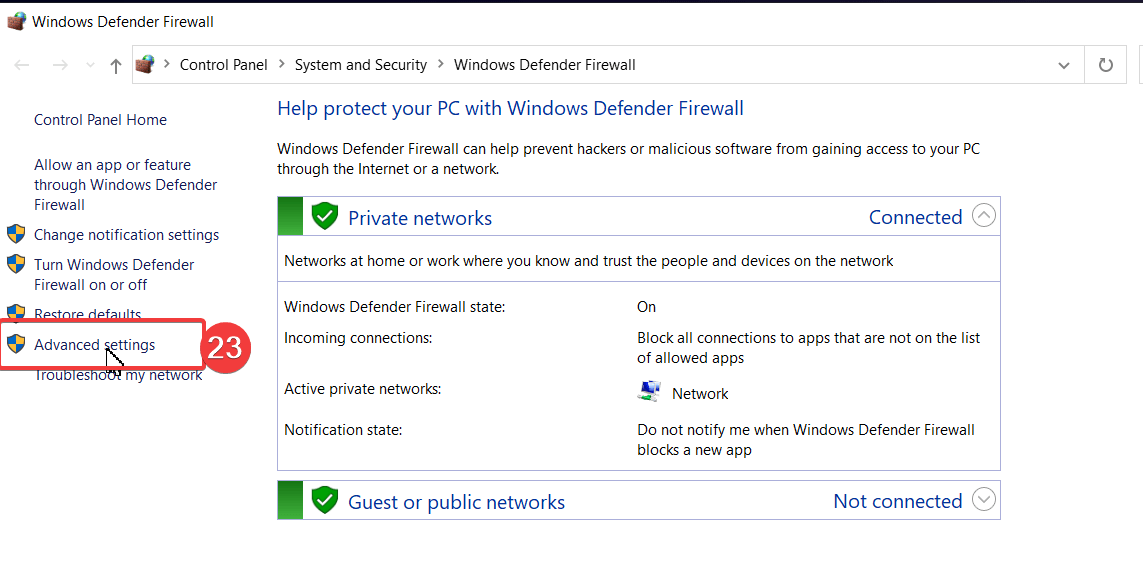Click Active private networks label
The height and width of the screenshot is (569, 1143).
pos(362,389)
